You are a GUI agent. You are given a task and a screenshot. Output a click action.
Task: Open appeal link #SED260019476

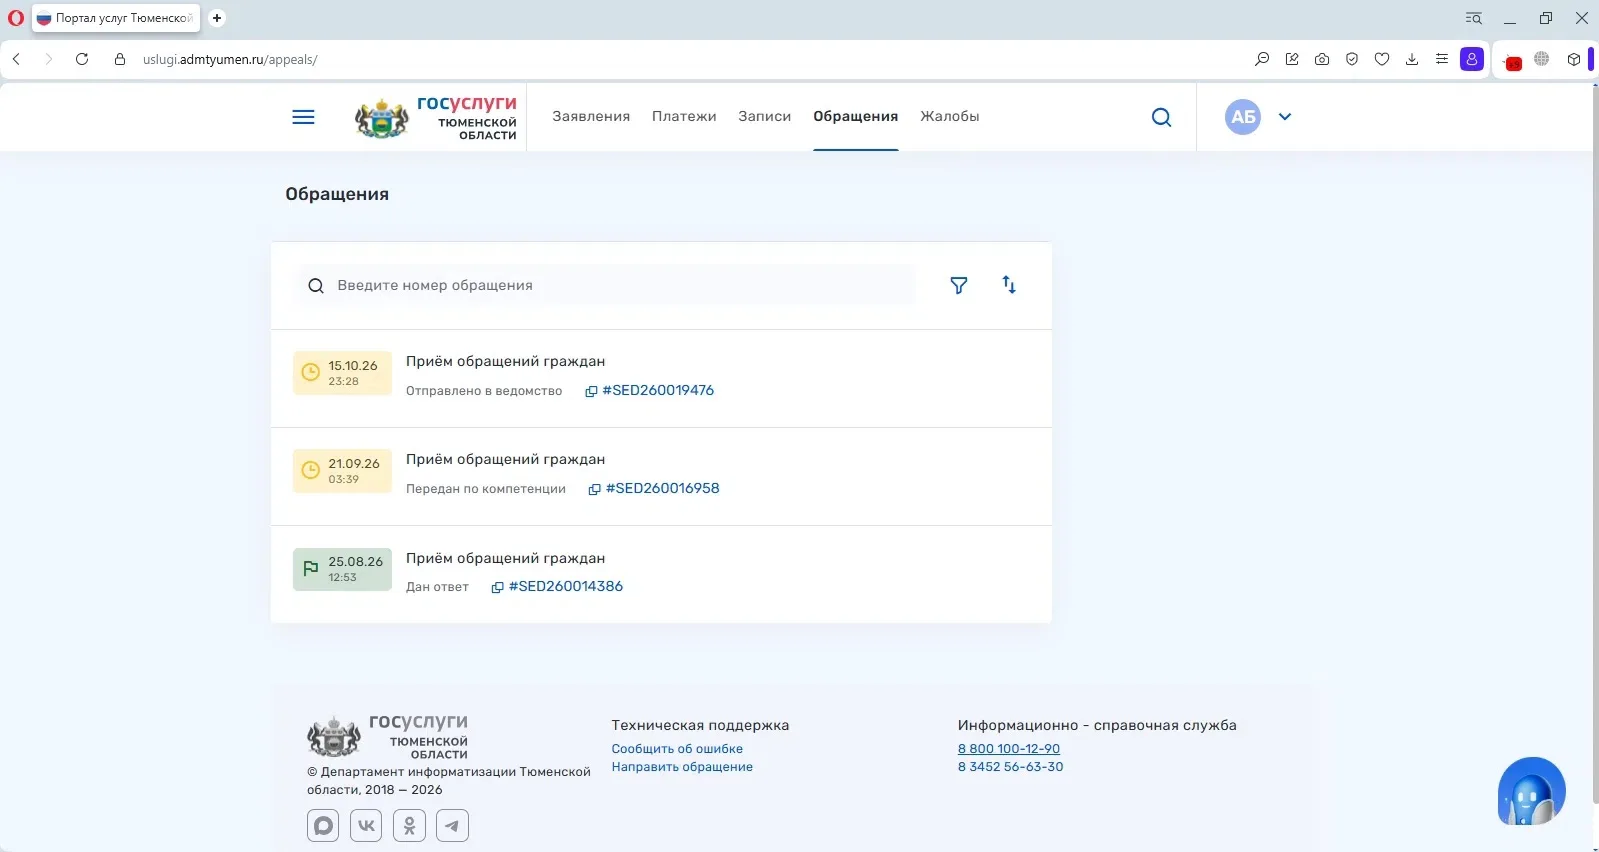pyautogui.click(x=658, y=390)
